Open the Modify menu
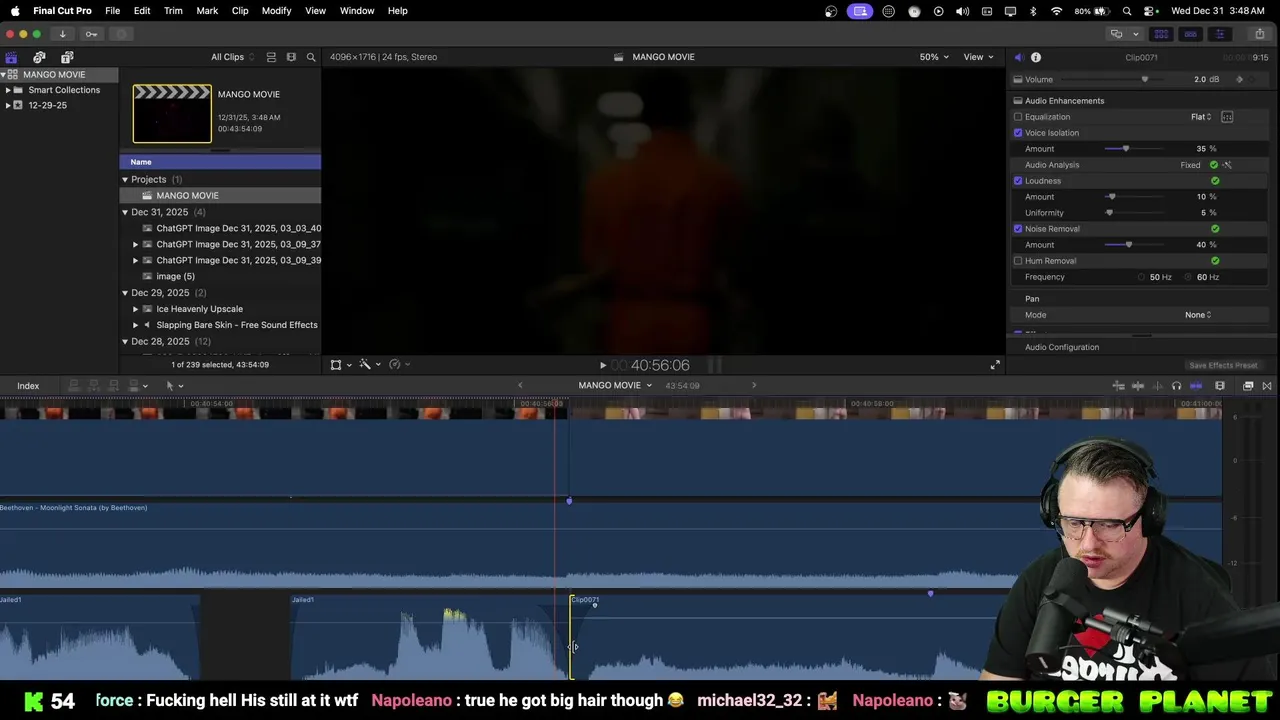 tap(276, 11)
